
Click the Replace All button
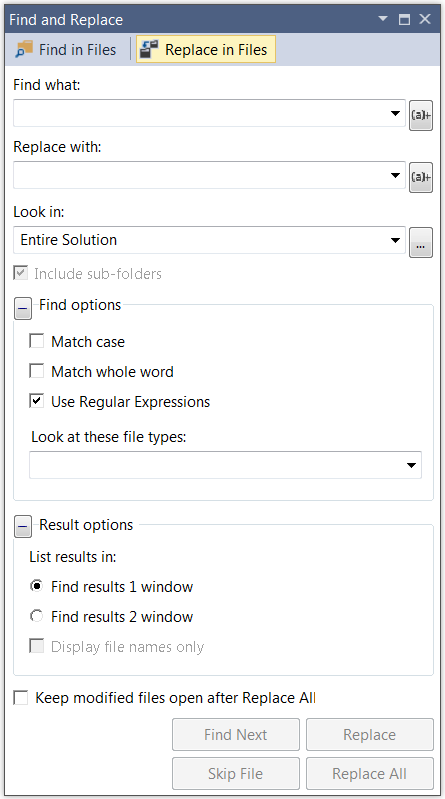click(x=370, y=774)
